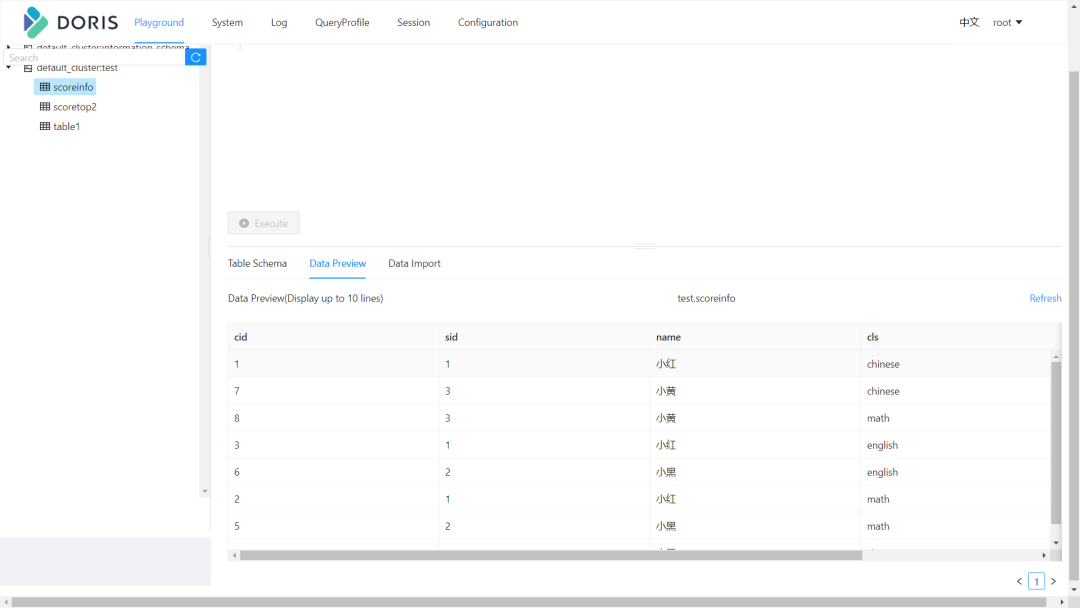This screenshot has height=608, width=1080.
Task: Switch language to 中文
Action: click(968, 22)
